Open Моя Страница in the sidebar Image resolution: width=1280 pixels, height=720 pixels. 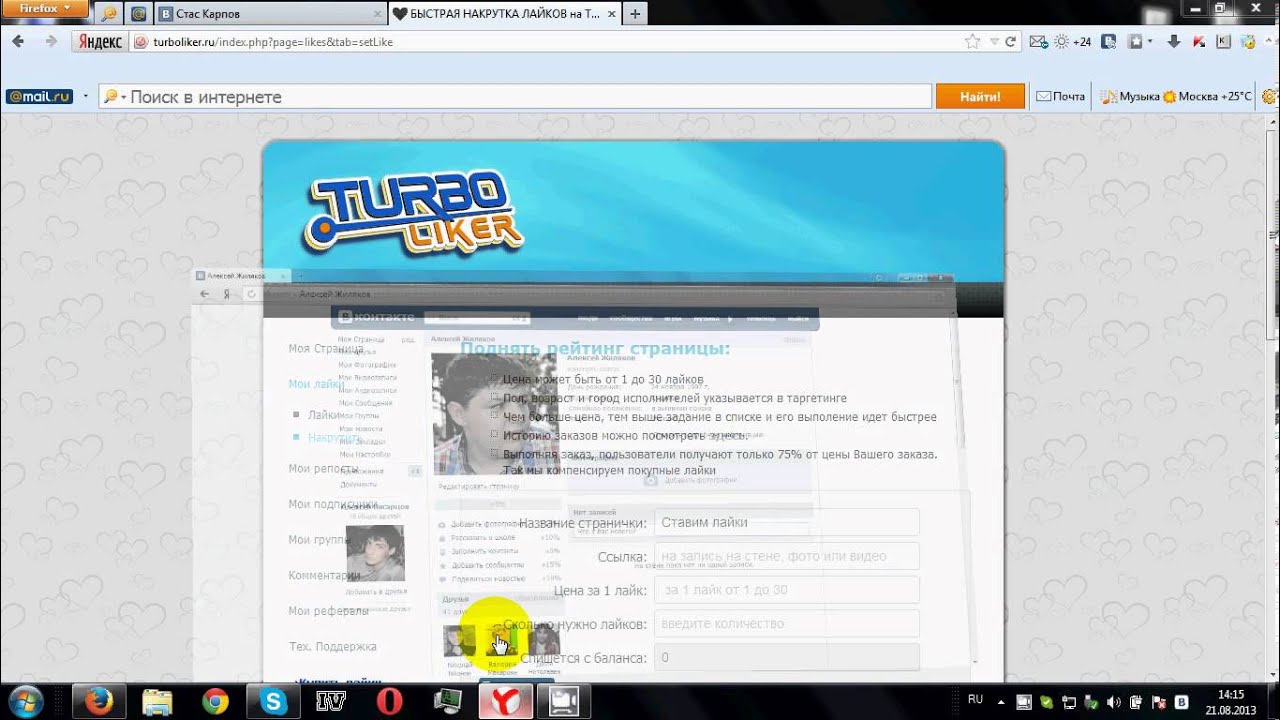point(325,349)
